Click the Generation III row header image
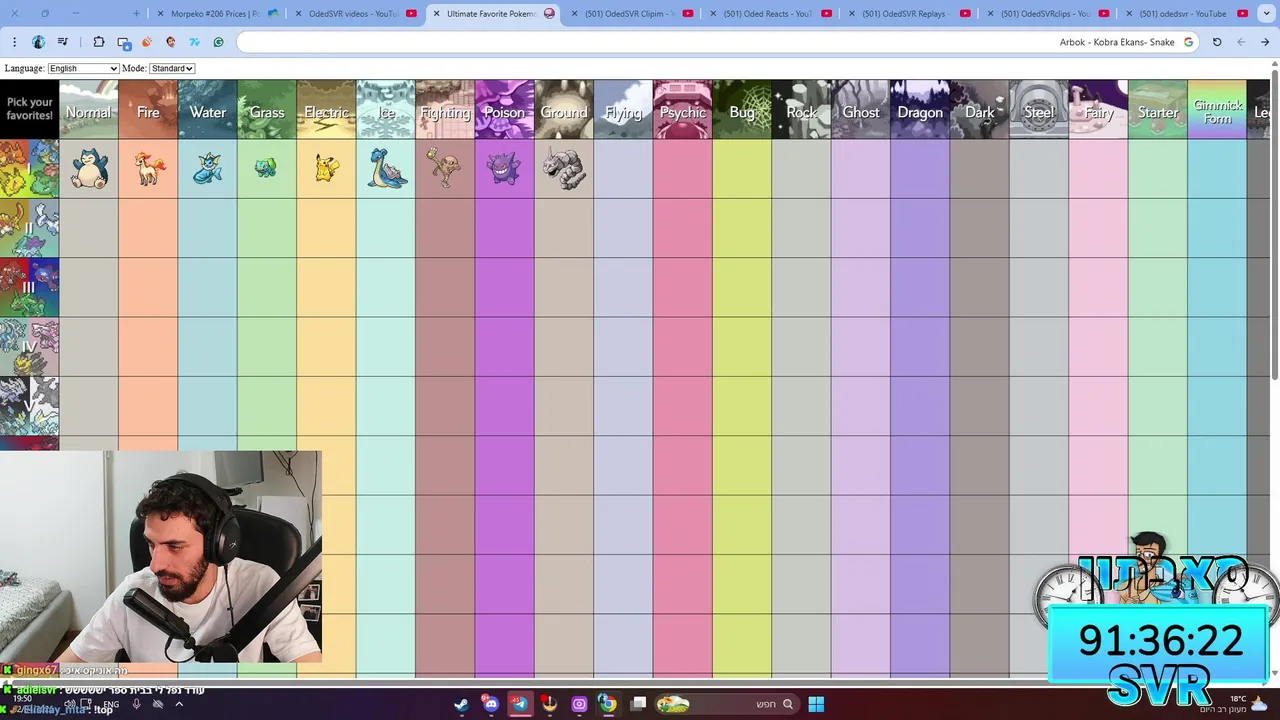 click(29, 287)
